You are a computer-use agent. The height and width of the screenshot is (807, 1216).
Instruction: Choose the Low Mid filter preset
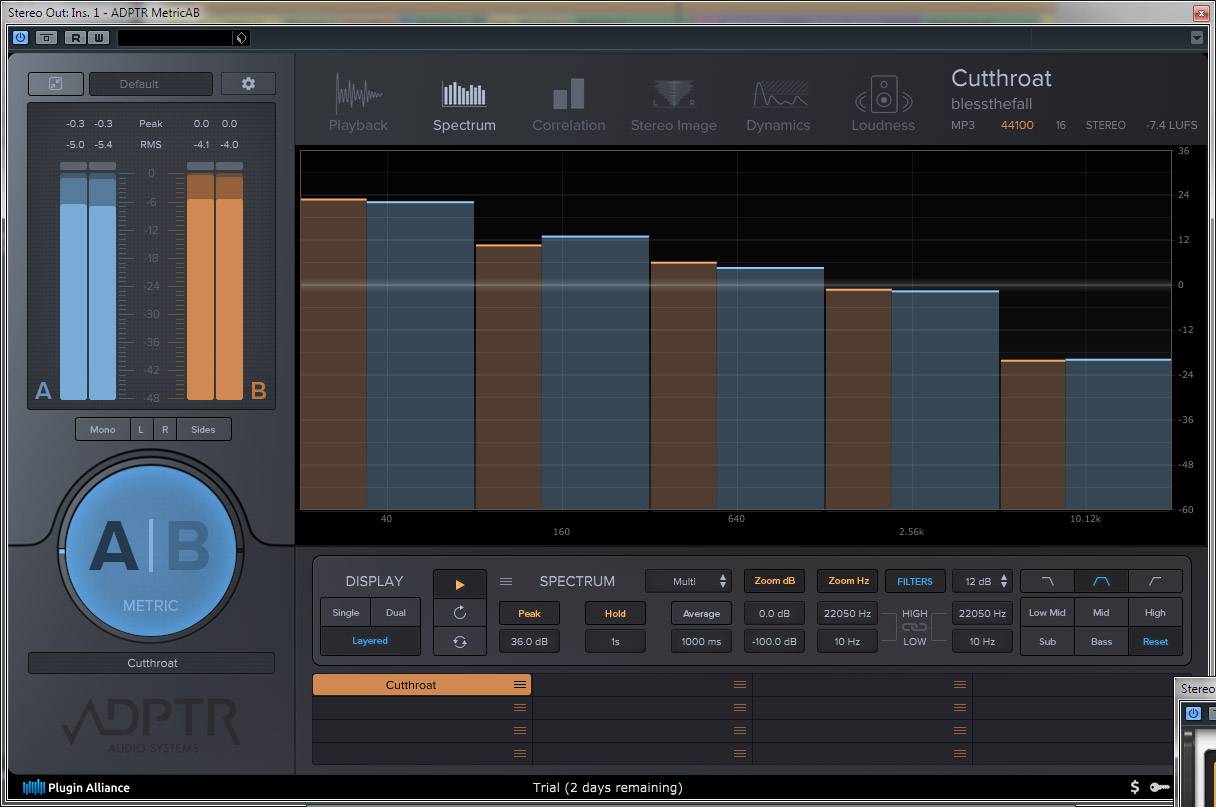point(1047,613)
